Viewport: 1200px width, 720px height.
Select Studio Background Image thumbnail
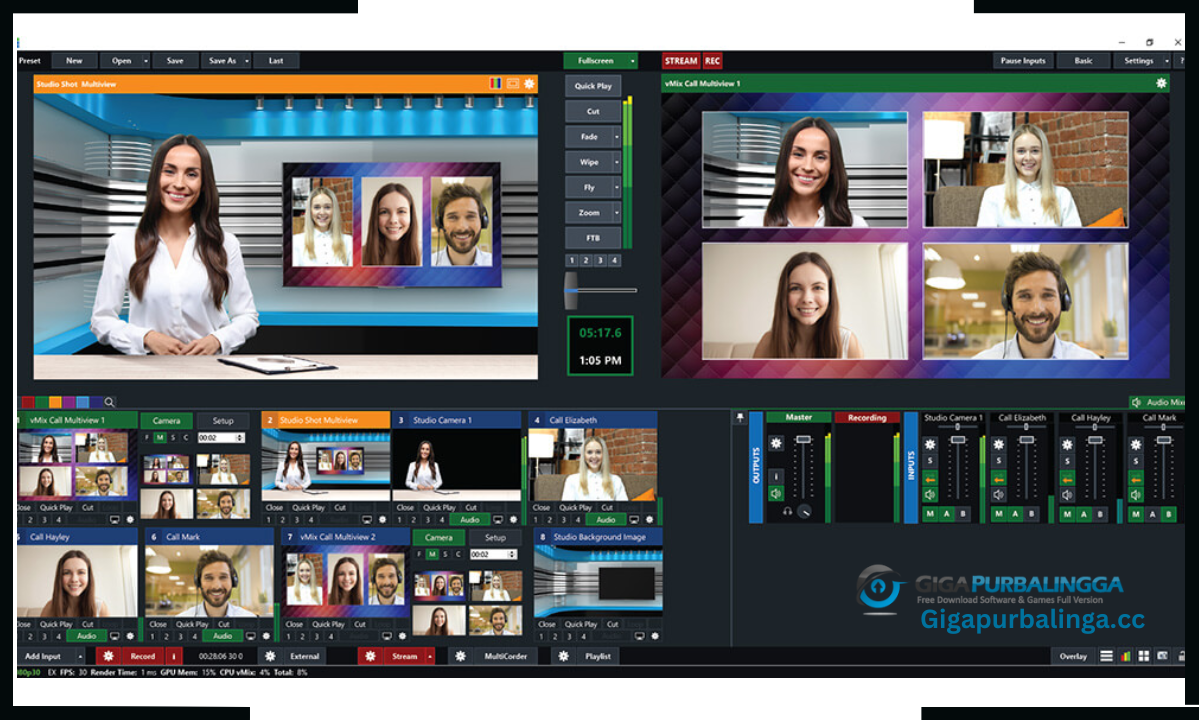(x=596, y=581)
